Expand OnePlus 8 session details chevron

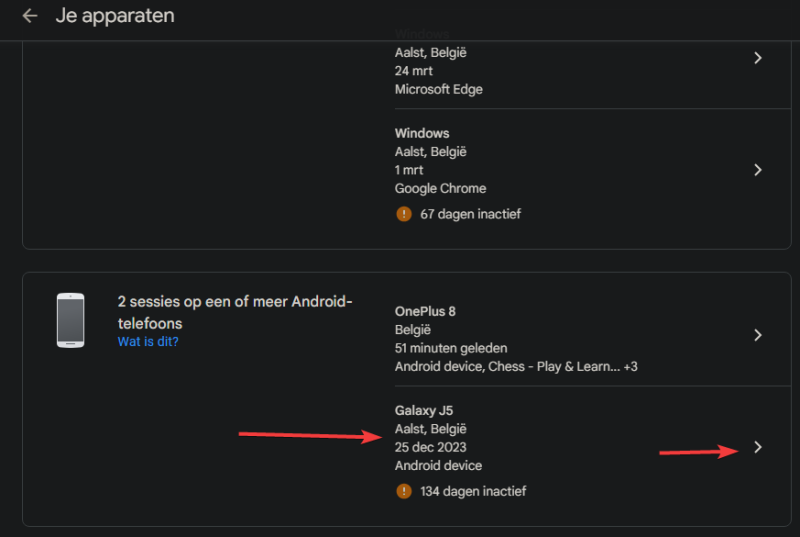coord(757,335)
